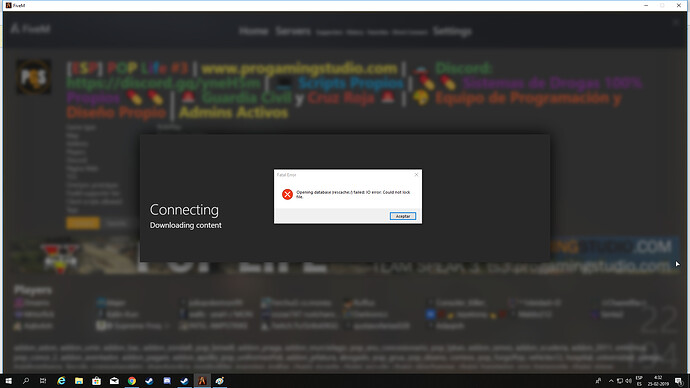The width and height of the screenshot is (690, 388).
Task: Open File Explorer from taskbar
Action: tap(79, 381)
